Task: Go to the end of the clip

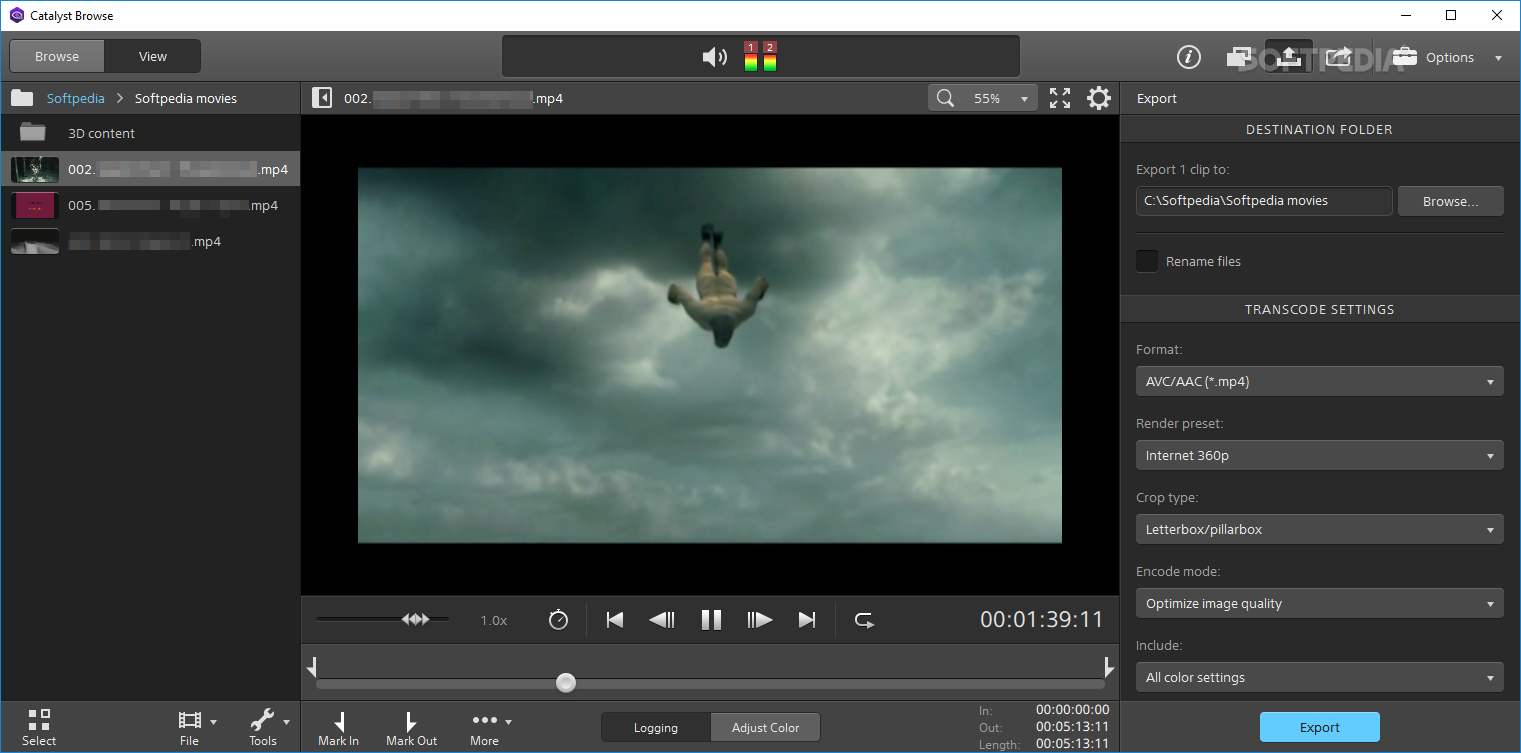Action: 807,620
